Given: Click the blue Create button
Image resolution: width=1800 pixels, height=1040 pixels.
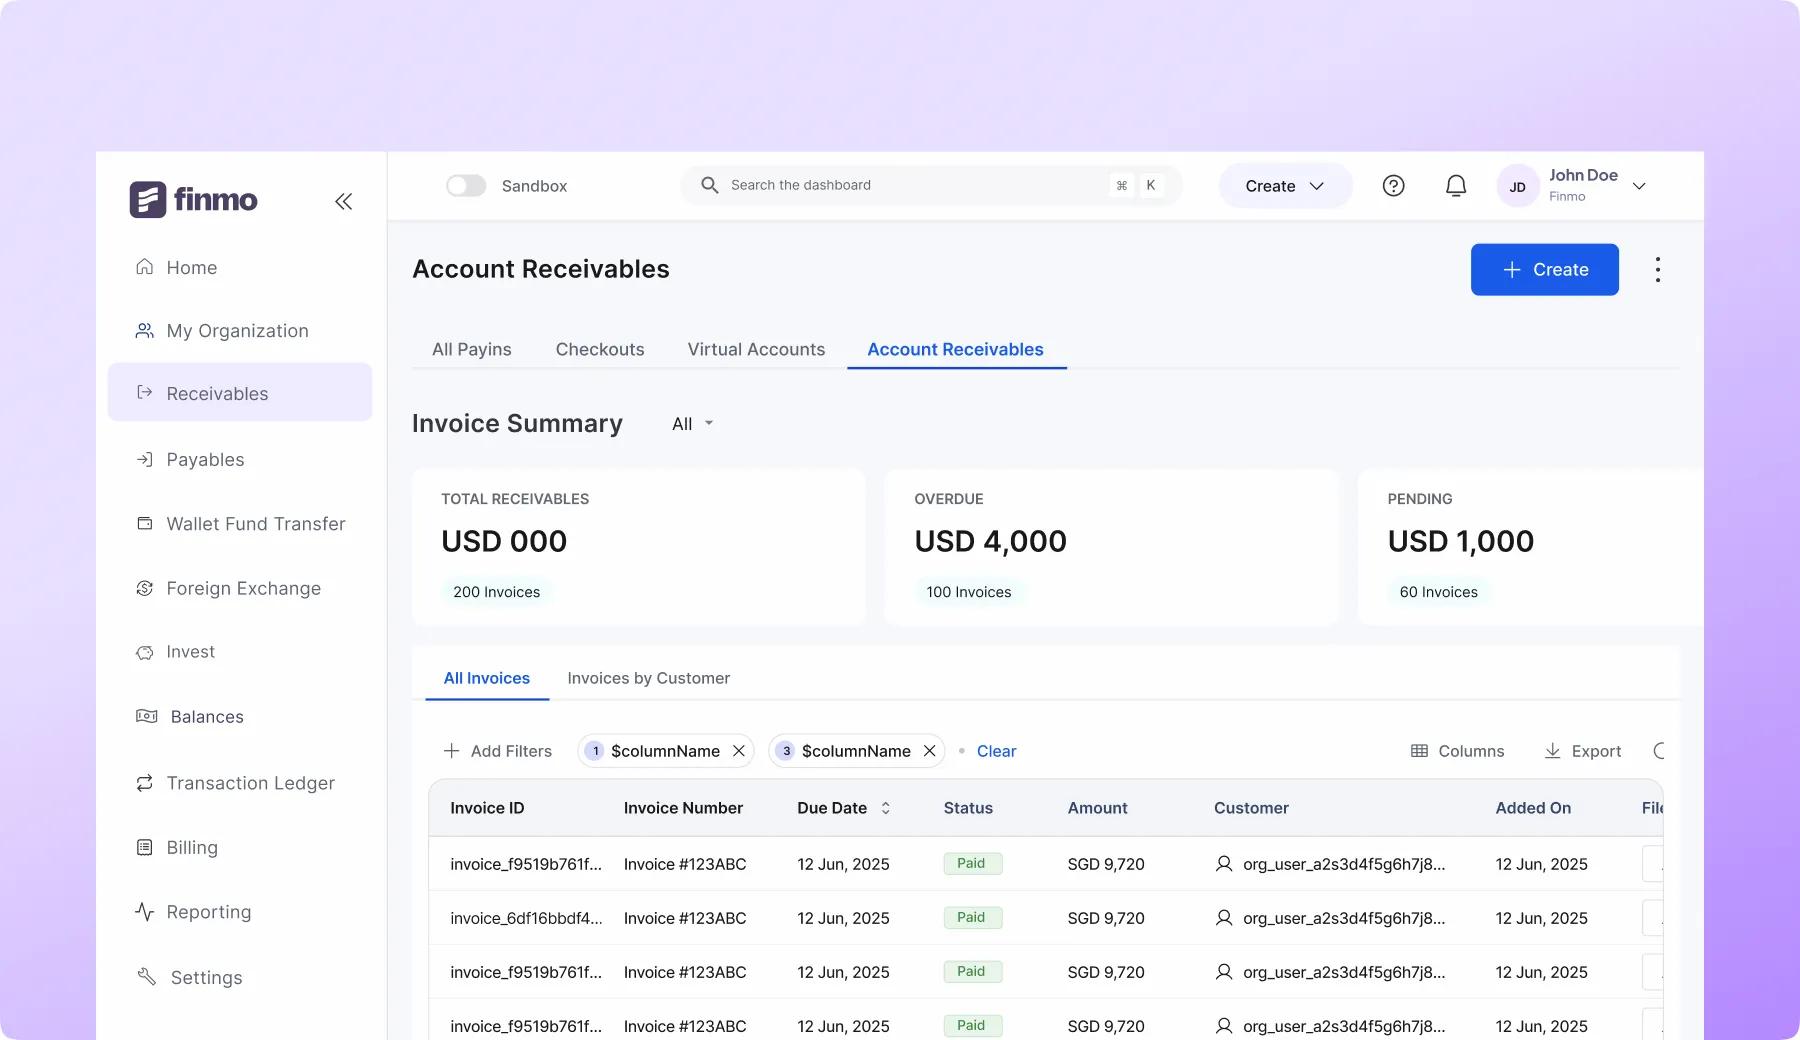Looking at the screenshot, I should [x=1544, y=270].
